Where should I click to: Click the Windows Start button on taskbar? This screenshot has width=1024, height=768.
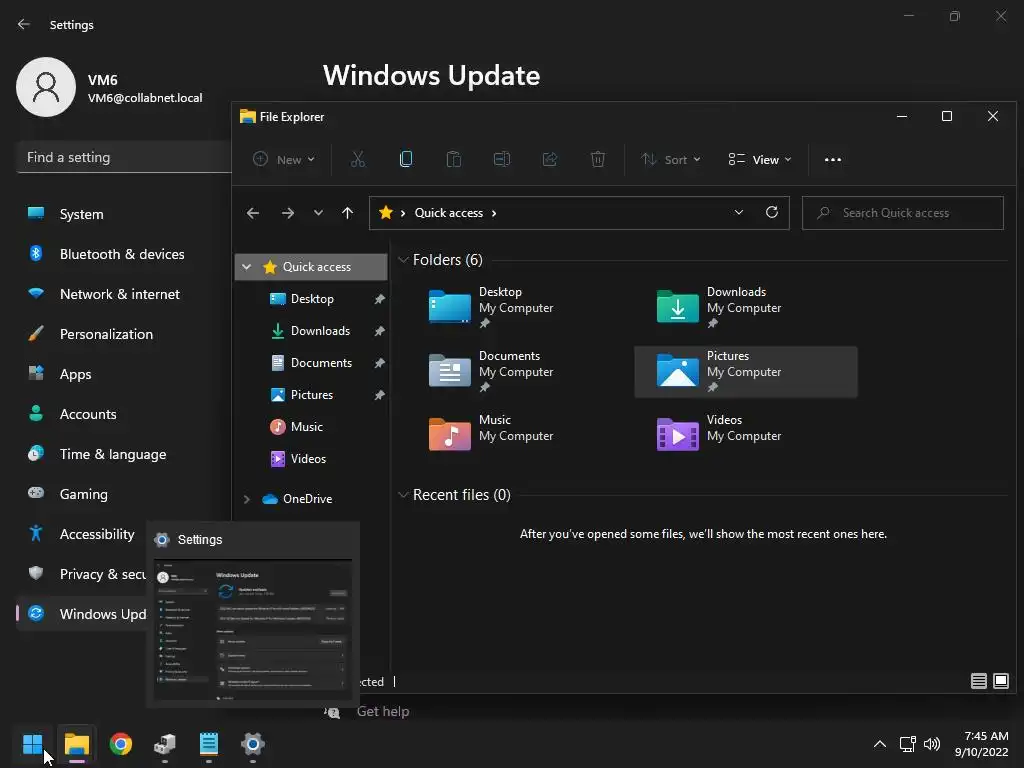click(x=33, y=744)
